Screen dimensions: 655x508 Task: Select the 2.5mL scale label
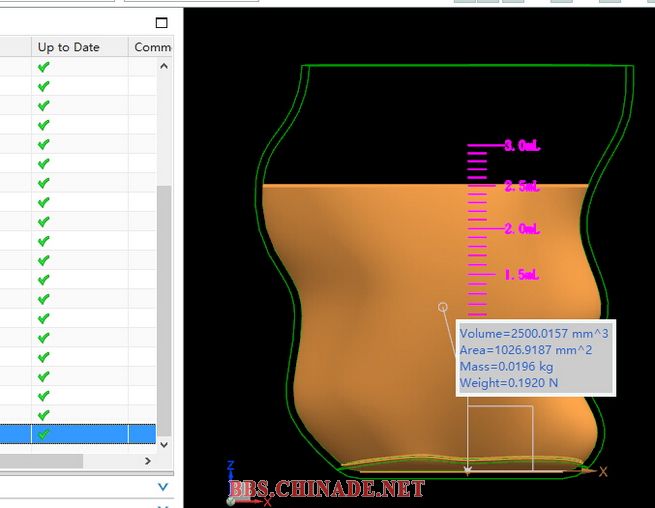522,186
